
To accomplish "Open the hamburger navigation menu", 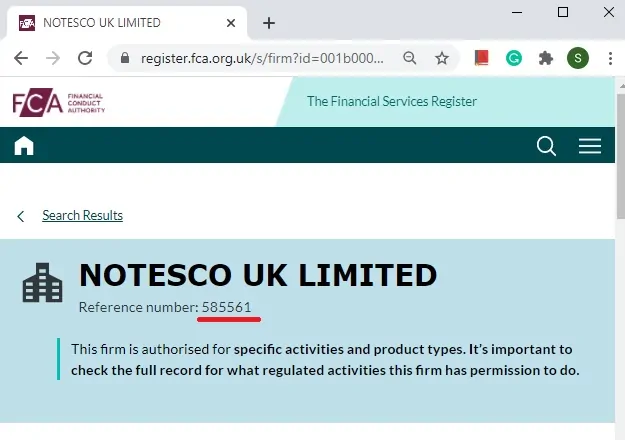I will tap(590, 146).
